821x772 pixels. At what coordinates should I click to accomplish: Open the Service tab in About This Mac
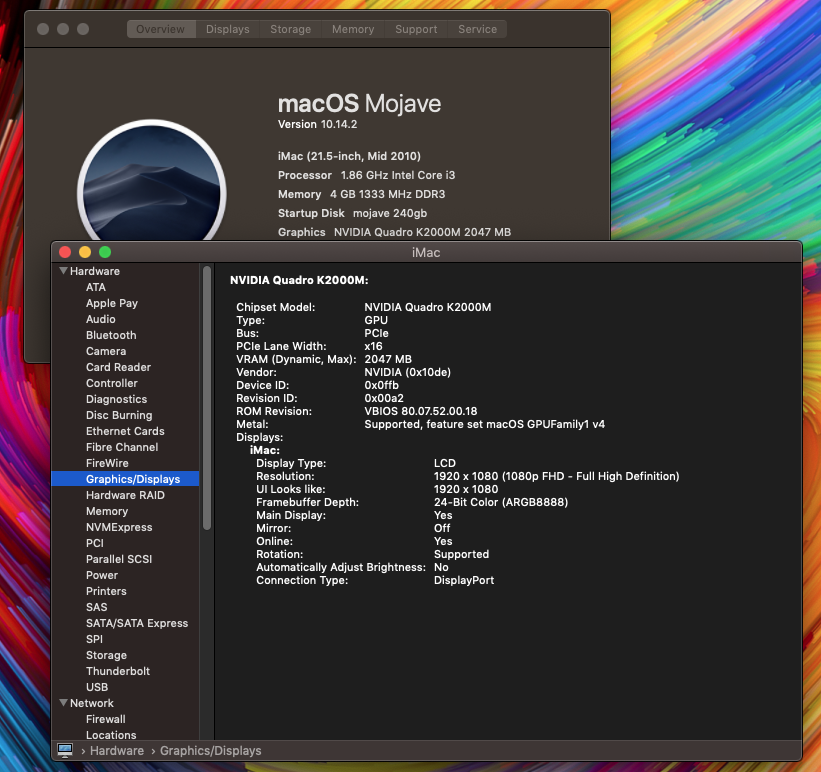click(x=477, y=29)
